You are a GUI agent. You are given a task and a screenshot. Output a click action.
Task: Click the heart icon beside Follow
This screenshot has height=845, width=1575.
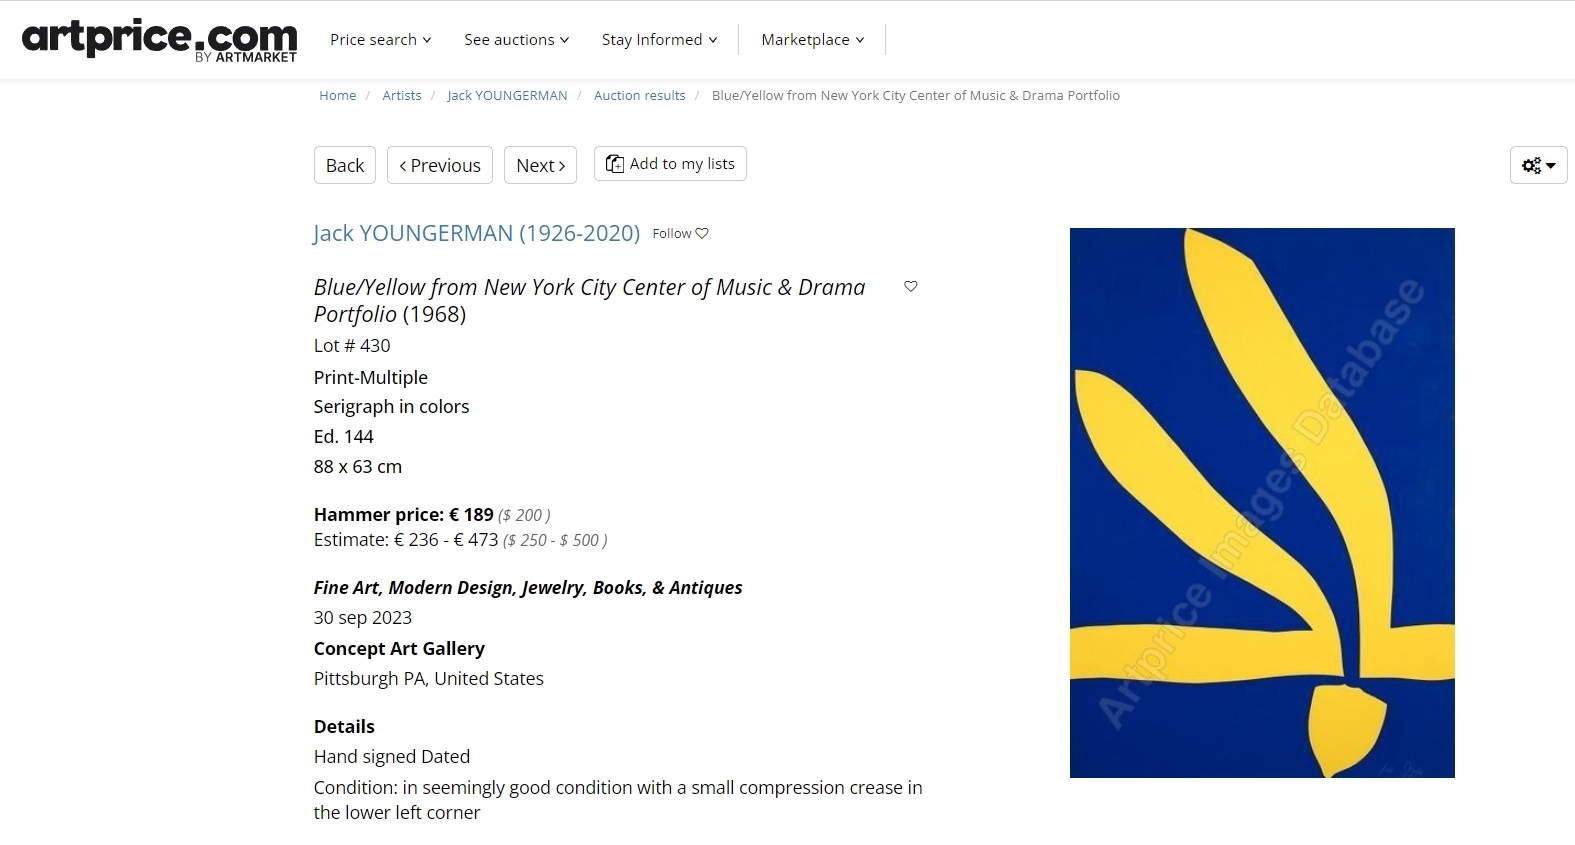coord(702,233)
